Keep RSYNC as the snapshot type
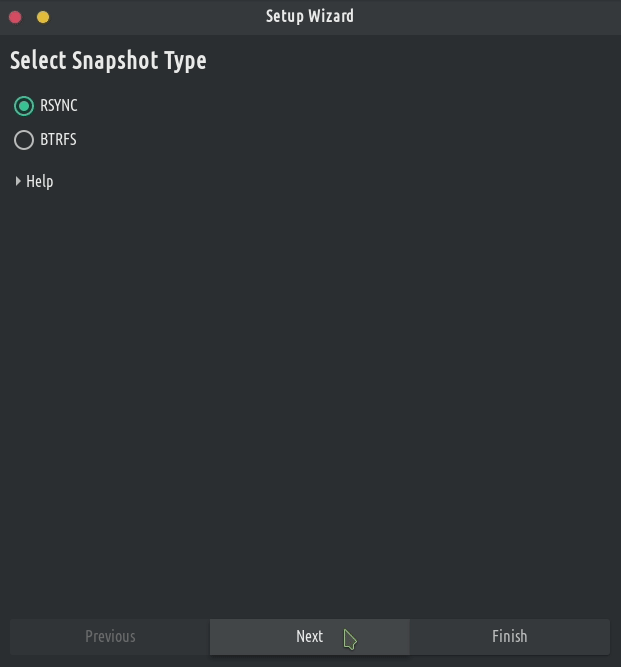The width and height of the screenshot is (621, 667). coord(24,106)
